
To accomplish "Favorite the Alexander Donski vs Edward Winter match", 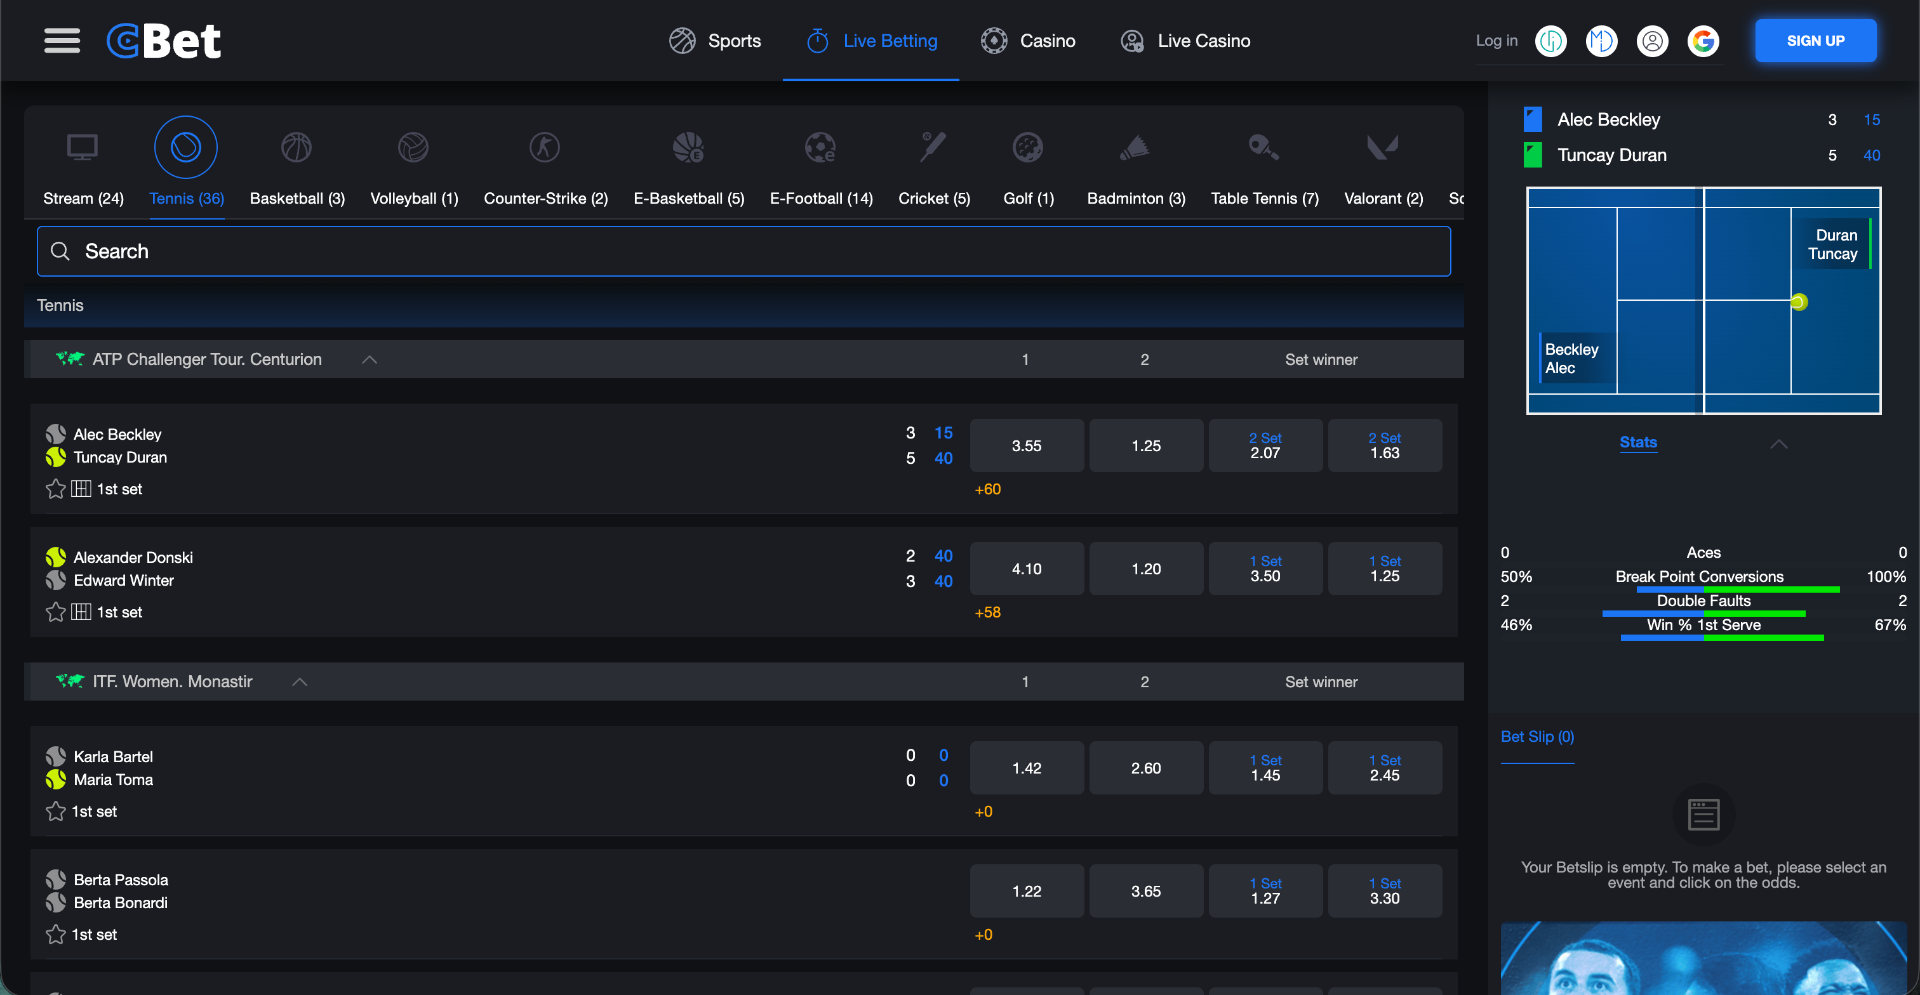I will (56, 612).
